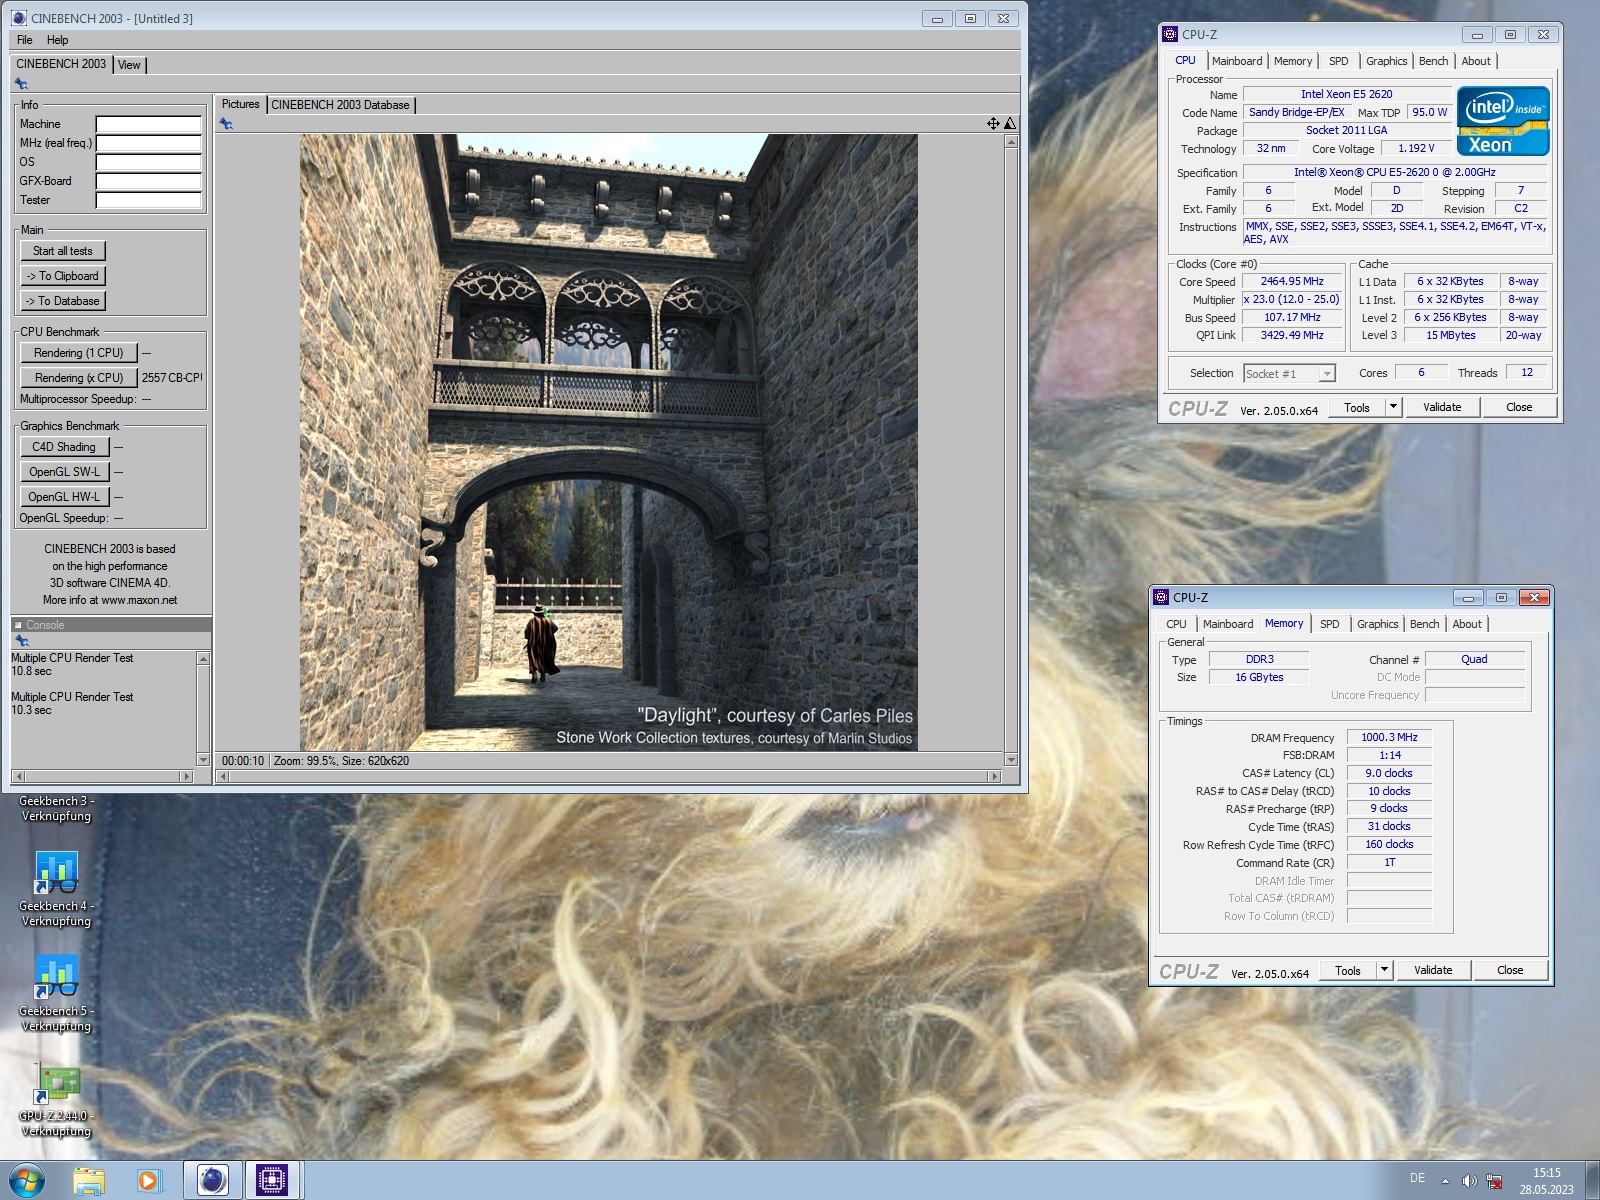Open Tools dropdown arrow in Memory CPU-Z

[1384, 970]
